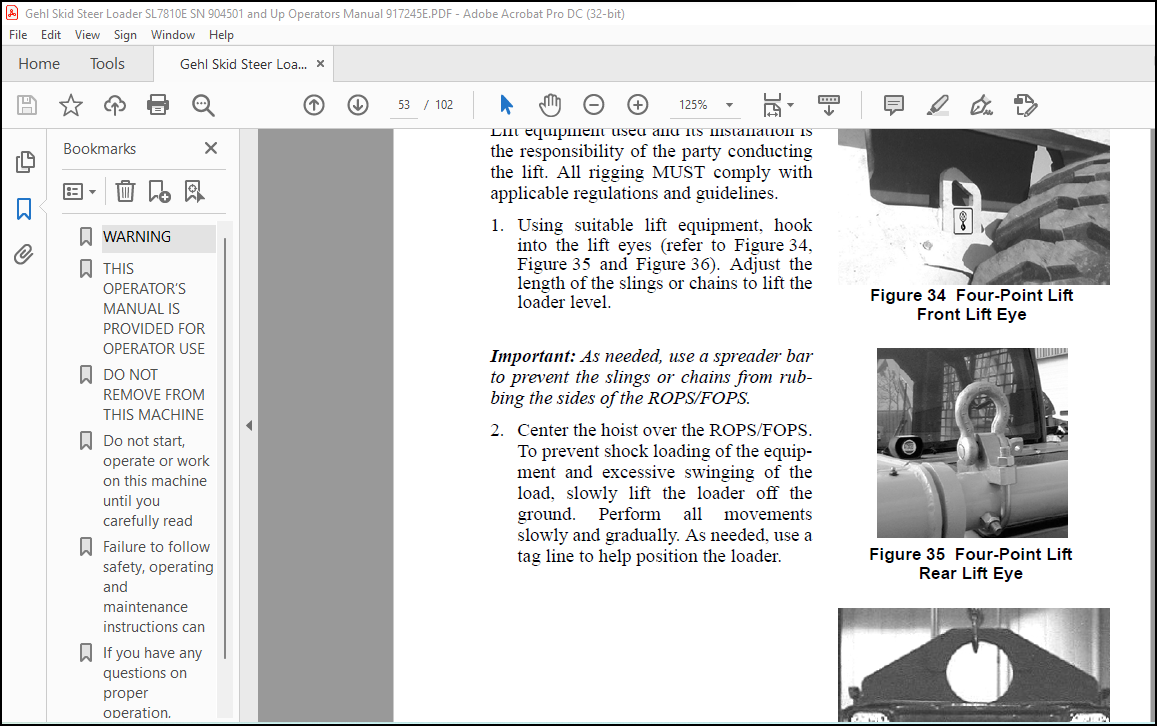1157x726 pixels.
Task: Open the Window menu
Action: tap(173, 35)
